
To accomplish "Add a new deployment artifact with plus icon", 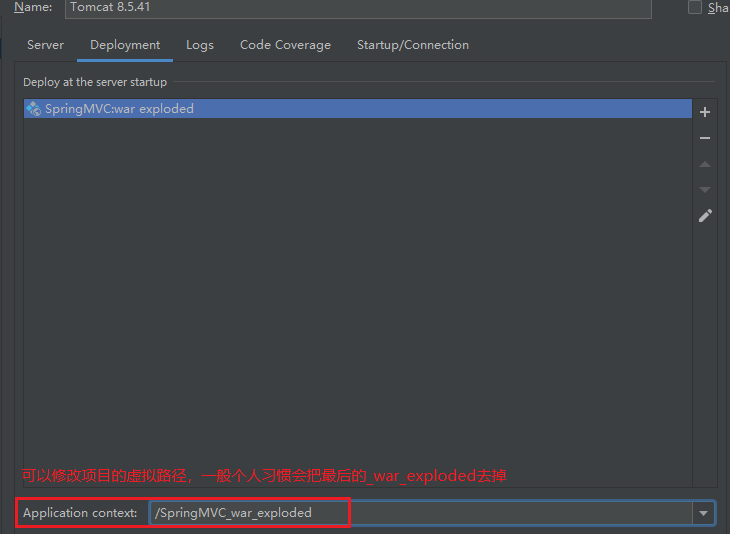I will pyautogui.click(x=704, y=112).
